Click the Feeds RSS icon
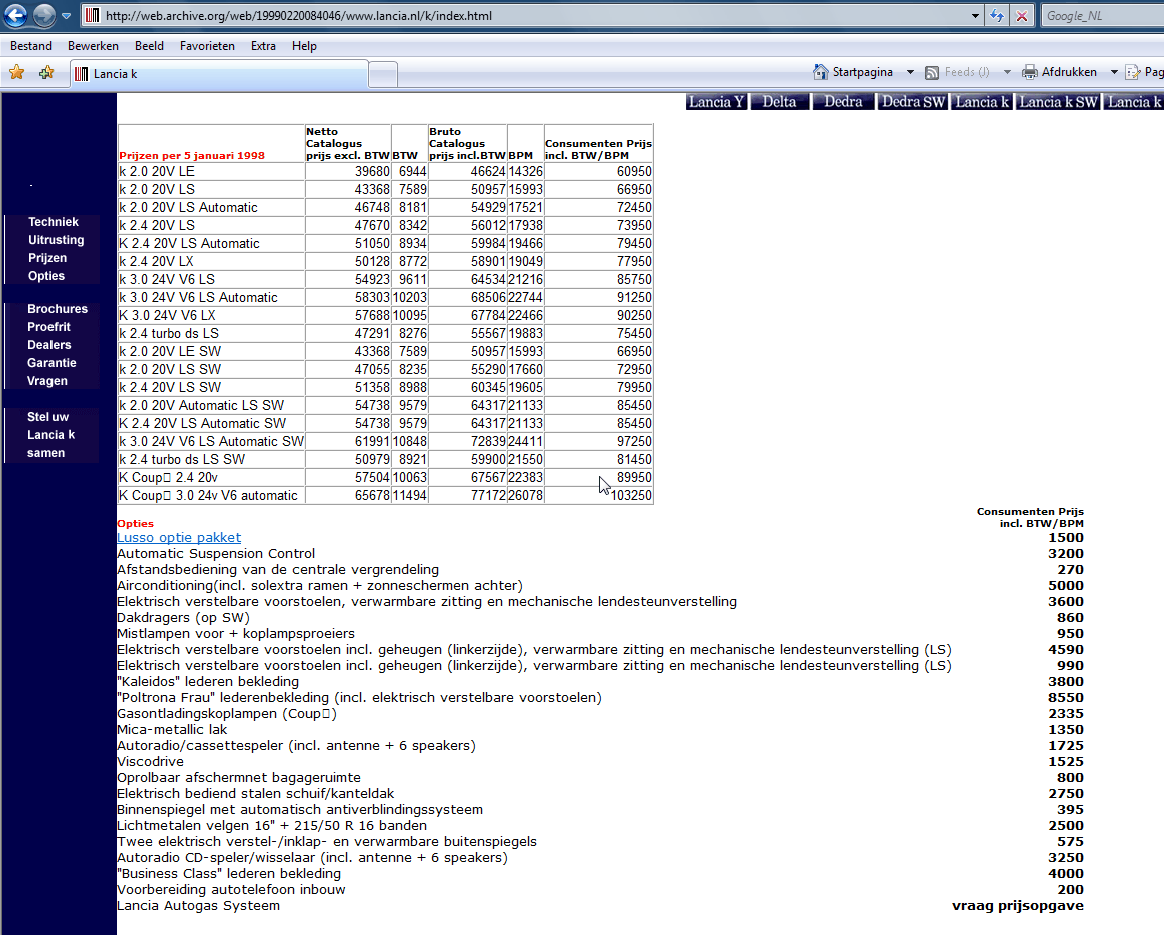 932,72
